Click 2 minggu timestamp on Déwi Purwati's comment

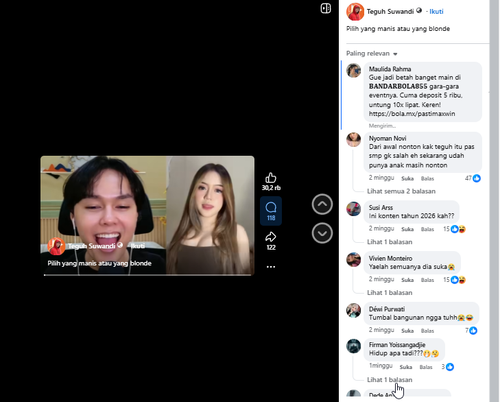coord(381,330)
